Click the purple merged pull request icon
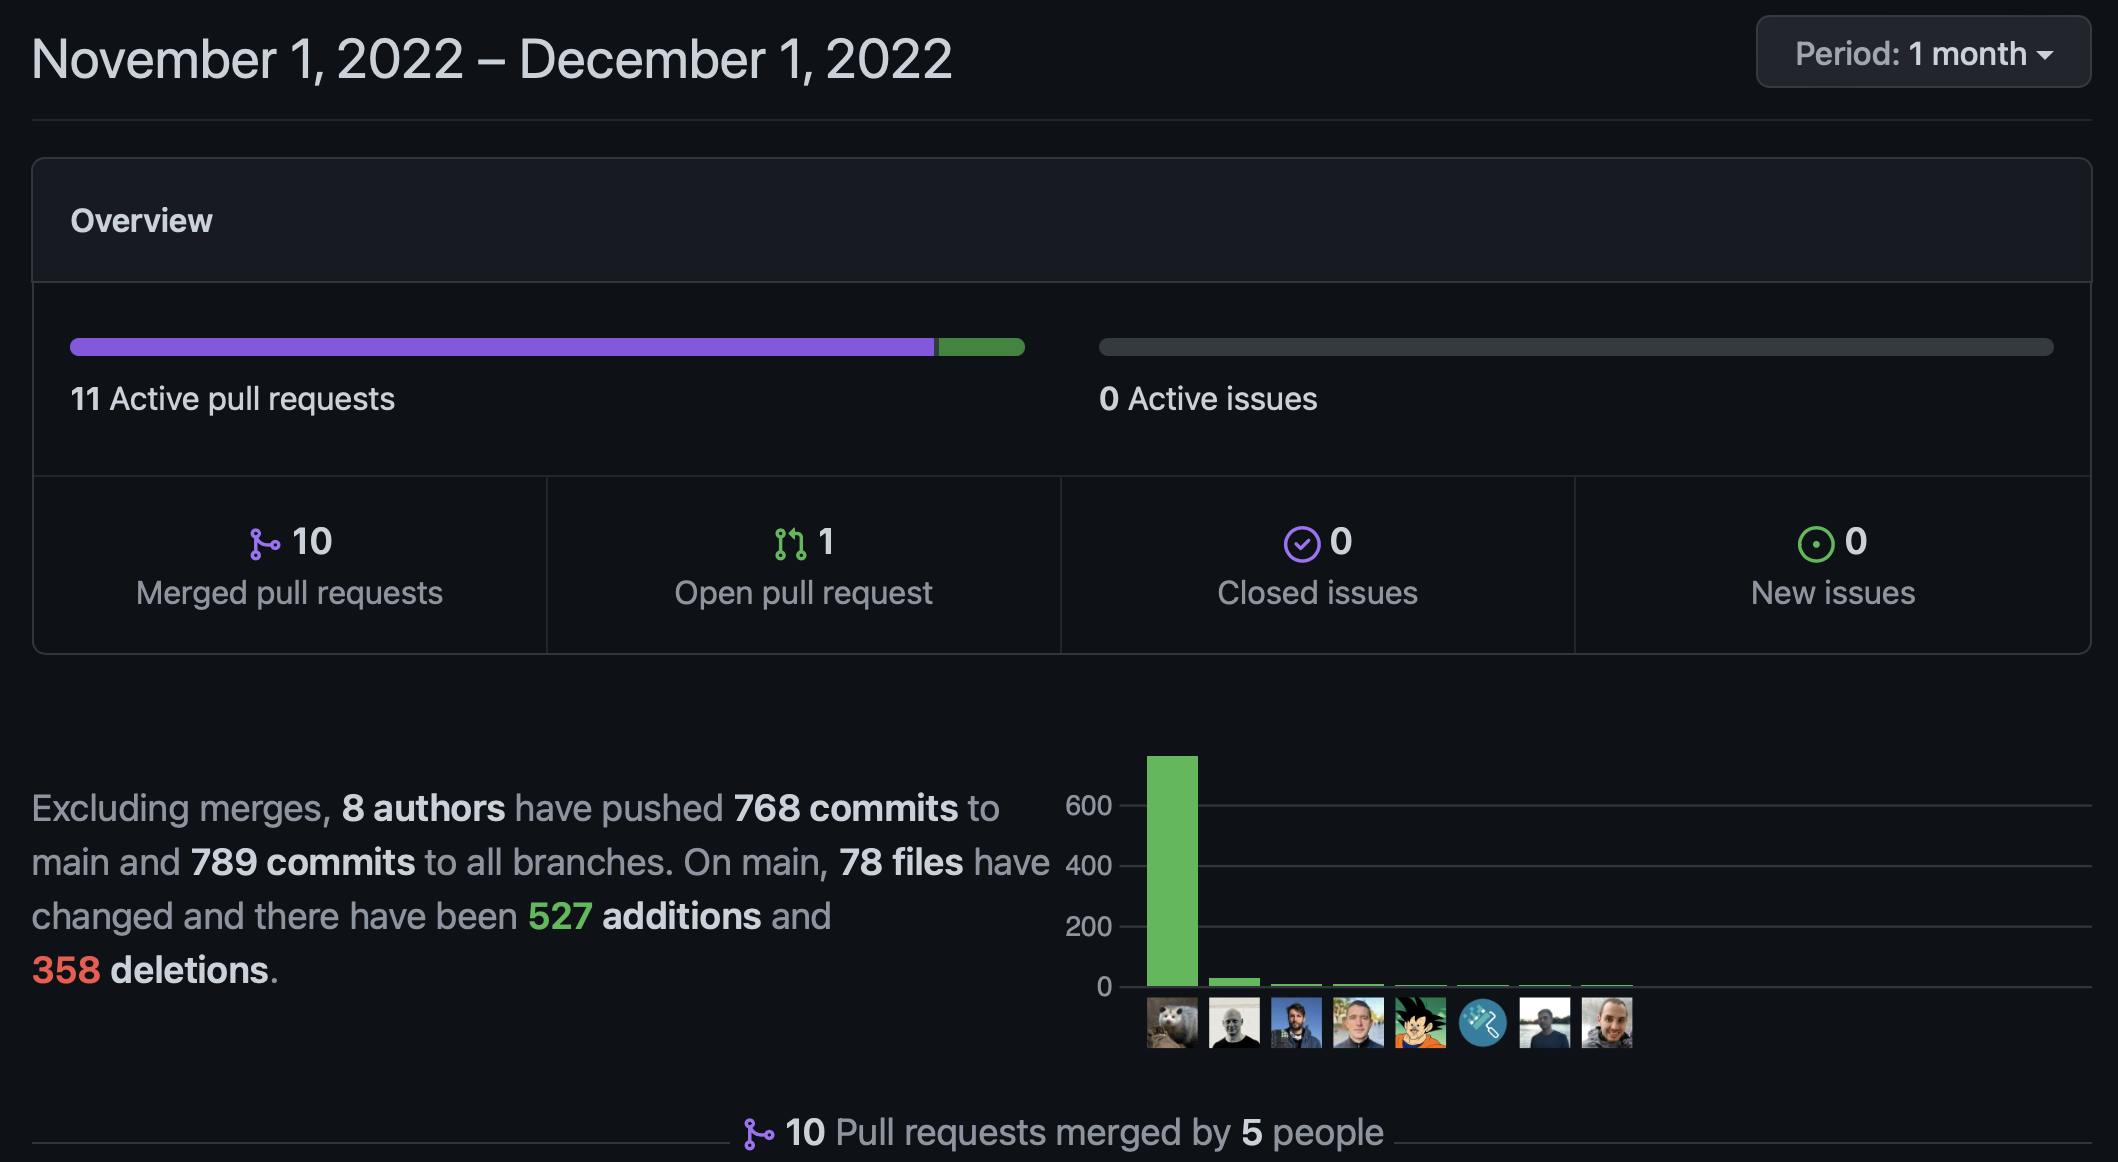Screen dimensions: 2118x1162 [264, 543]
